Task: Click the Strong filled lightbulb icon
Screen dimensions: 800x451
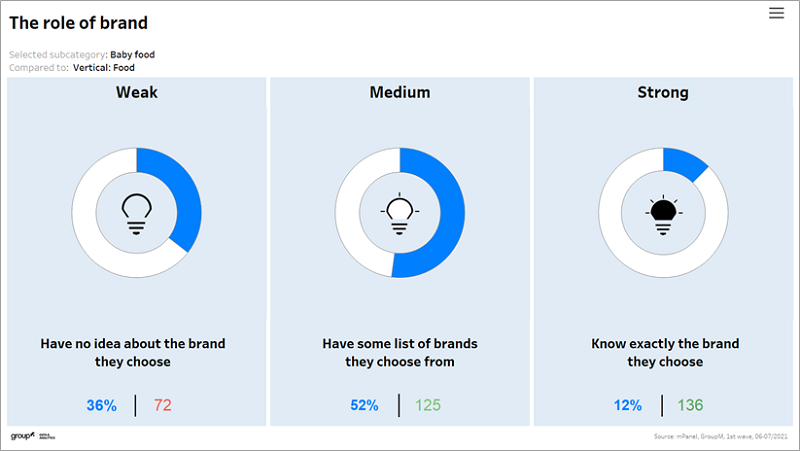Action: click(x=663, y=212)
